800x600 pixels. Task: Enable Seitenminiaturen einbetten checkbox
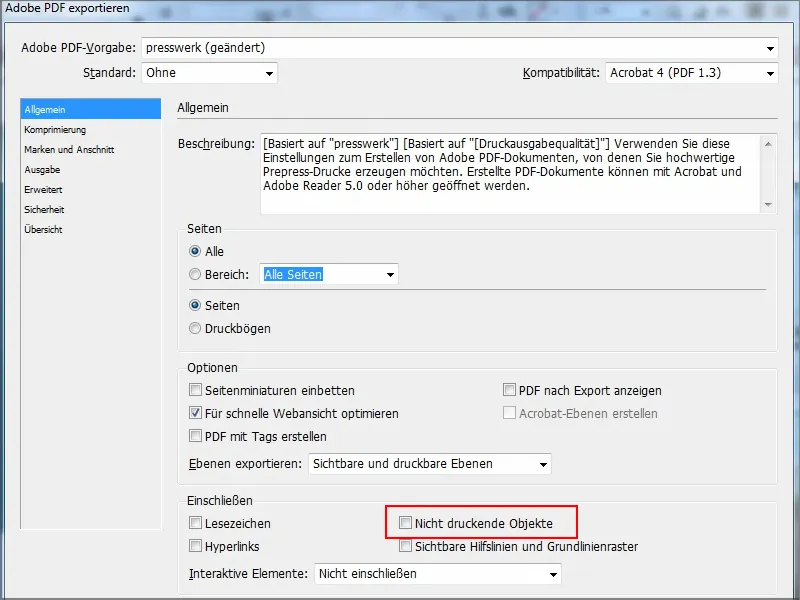tap(195, 390)
